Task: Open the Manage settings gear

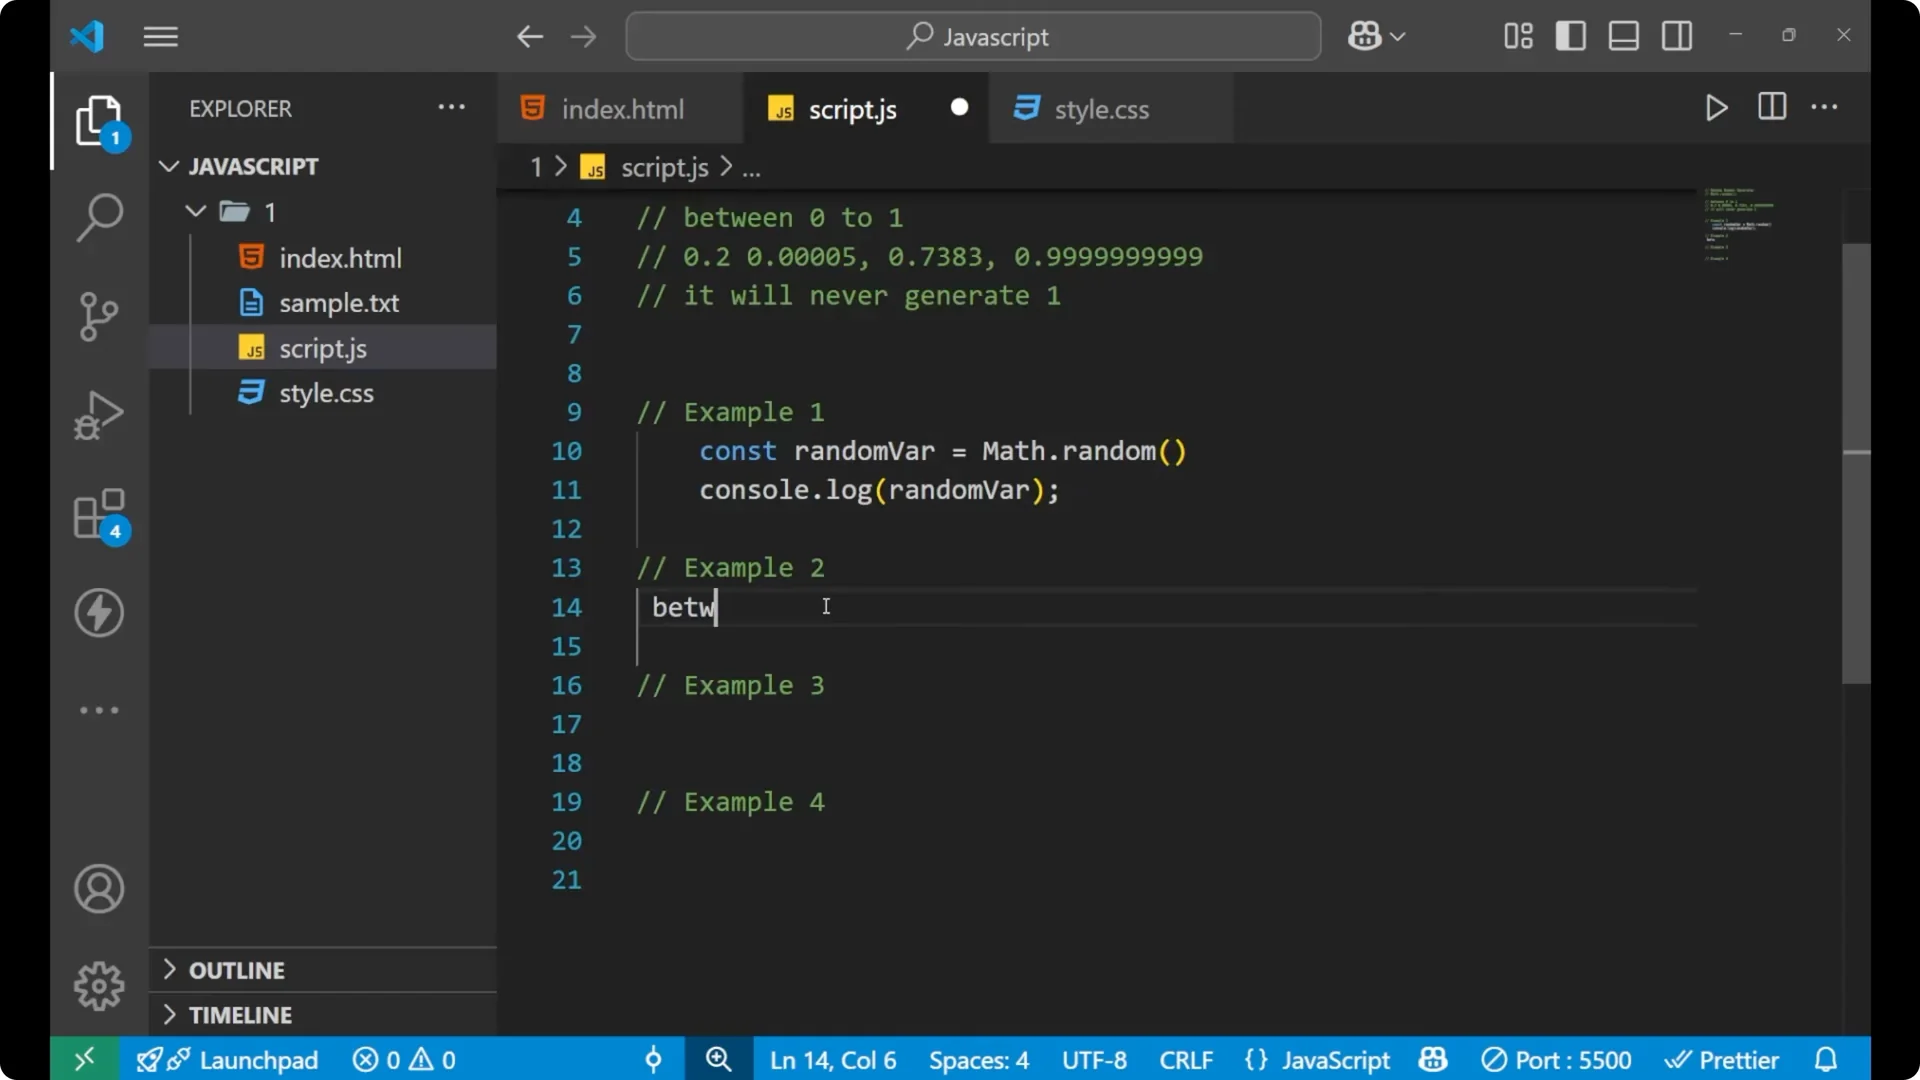Action: [x=99, y=985]
